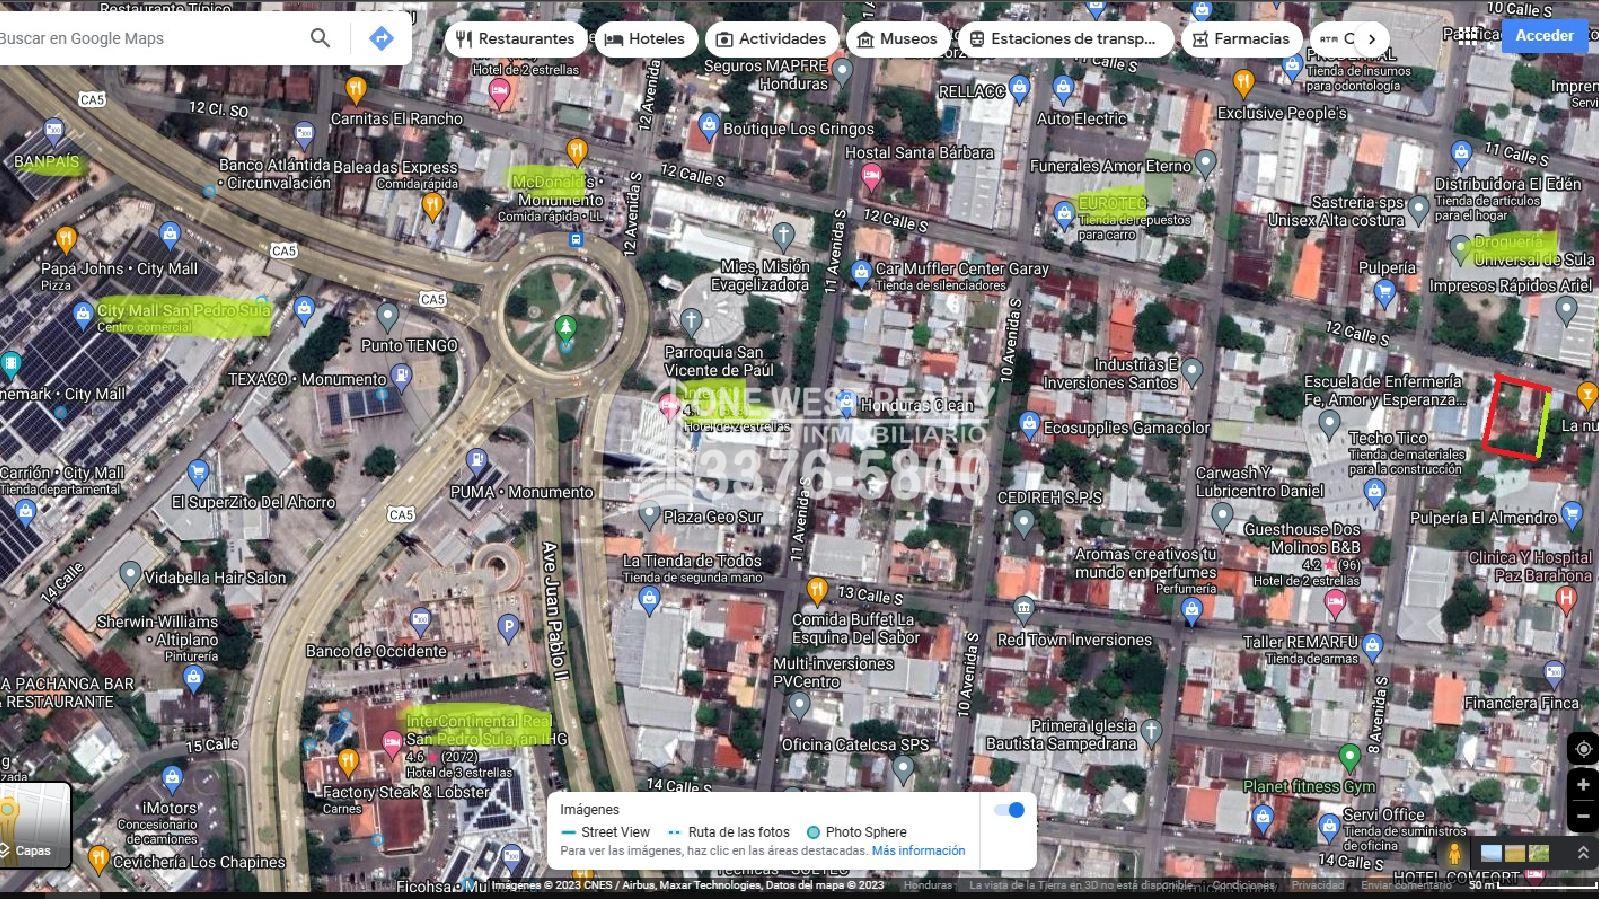This screenshot has height=899, width=1599.
Task: Click the yellow Pegman Street View icon
Action: [1454, 853]
